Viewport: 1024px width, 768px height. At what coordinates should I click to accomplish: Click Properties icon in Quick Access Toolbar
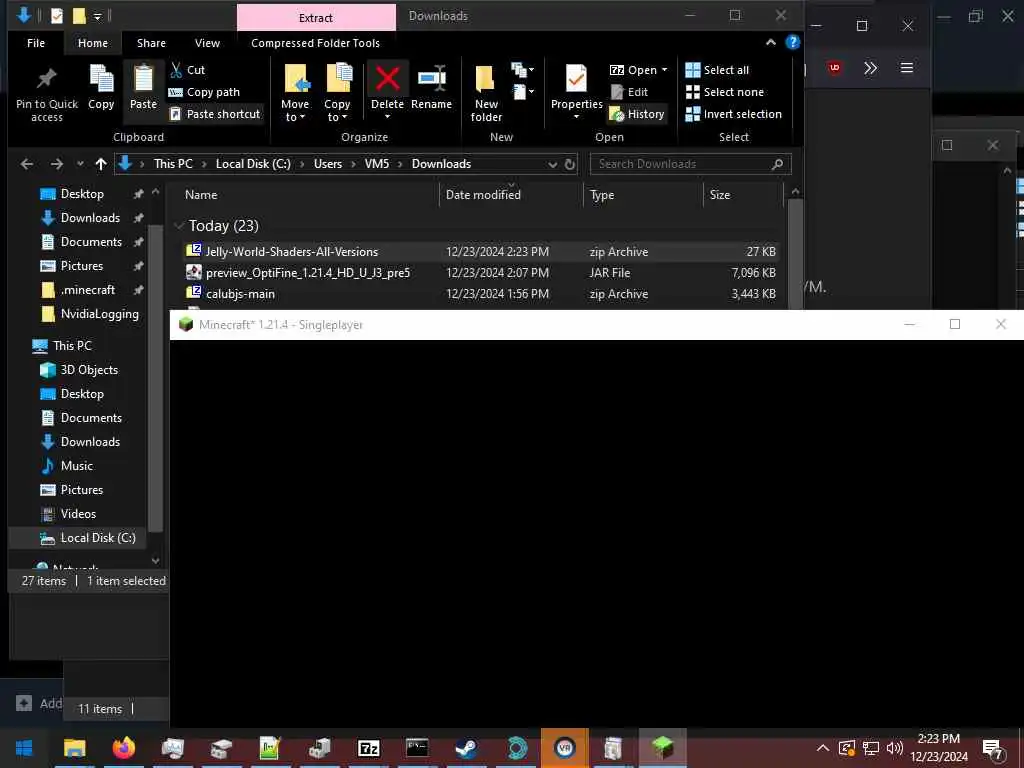click(x=57, y=16)
